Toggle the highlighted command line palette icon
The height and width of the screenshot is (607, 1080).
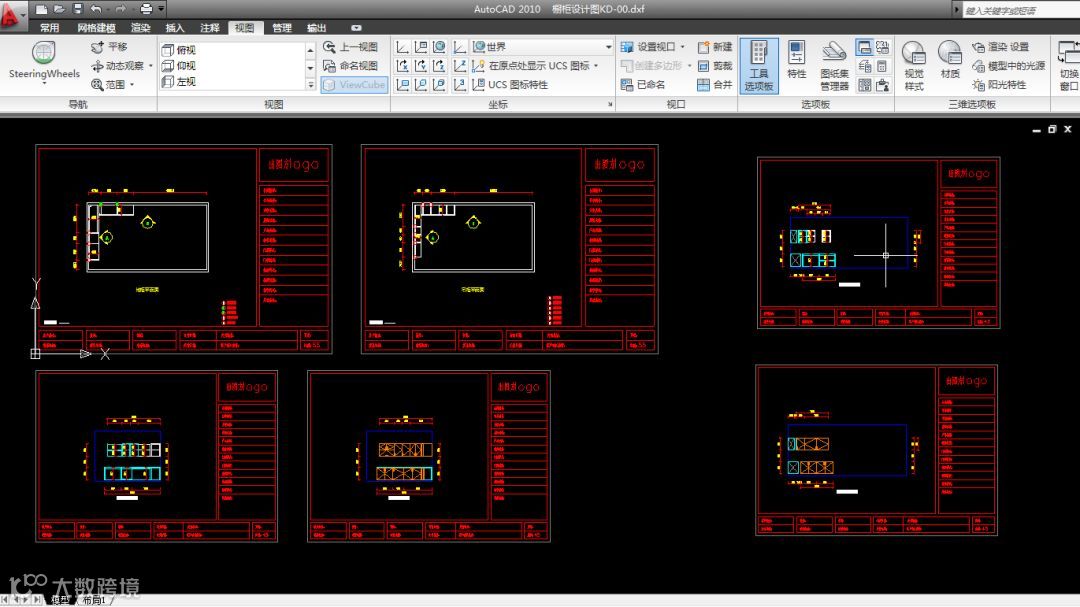coord(864,48)
